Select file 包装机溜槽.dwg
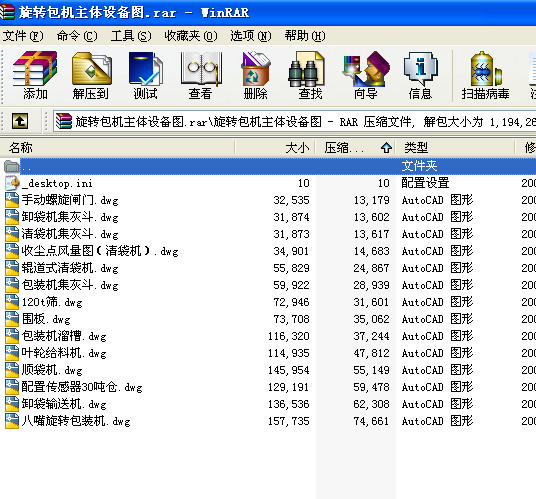 (64, 336)
